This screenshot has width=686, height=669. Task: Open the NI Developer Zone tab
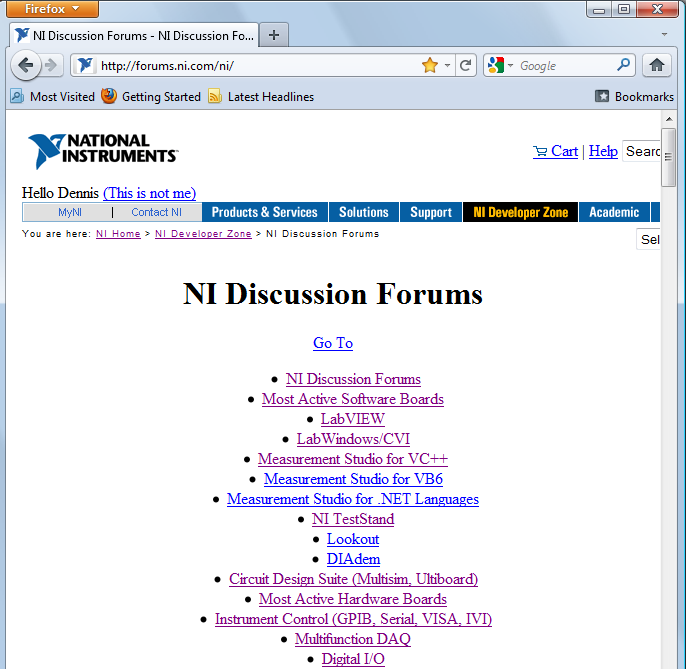tap(521, 212)
